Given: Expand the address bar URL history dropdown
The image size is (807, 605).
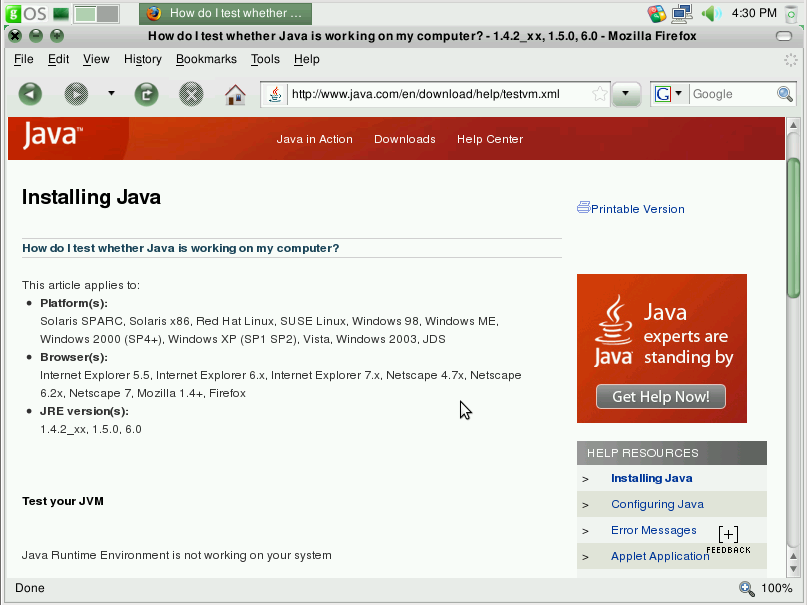Looking at the screenshot, I should (x=626, y=94).
